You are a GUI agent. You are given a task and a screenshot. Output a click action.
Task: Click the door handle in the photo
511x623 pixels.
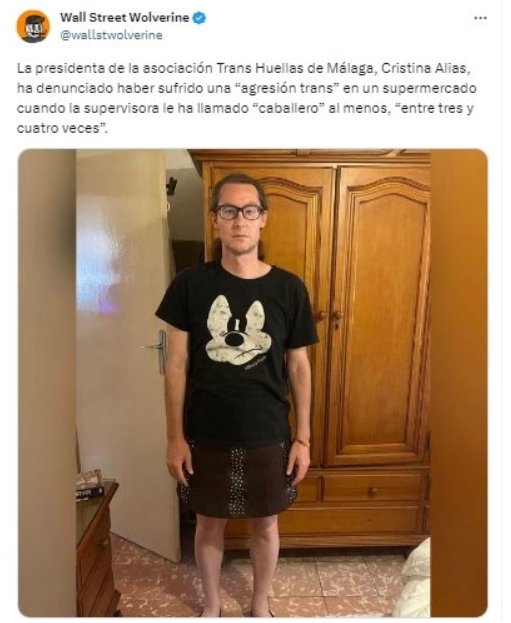pyautogui.click(x=157, y=349)
